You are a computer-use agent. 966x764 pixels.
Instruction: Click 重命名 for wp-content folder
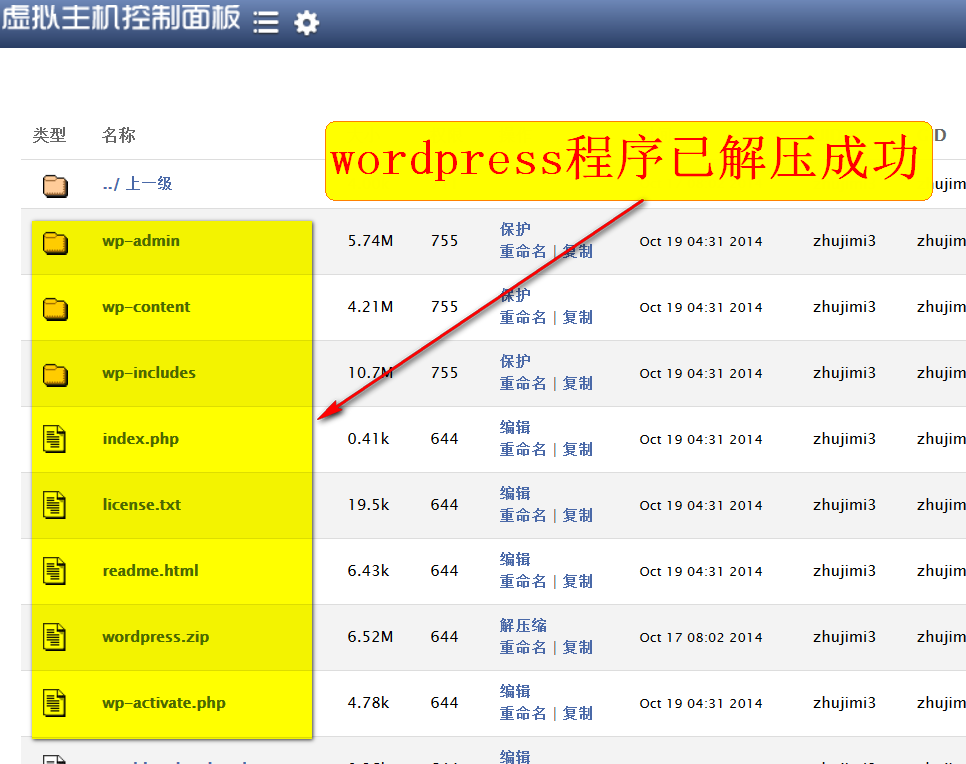[x=522, y=317]
